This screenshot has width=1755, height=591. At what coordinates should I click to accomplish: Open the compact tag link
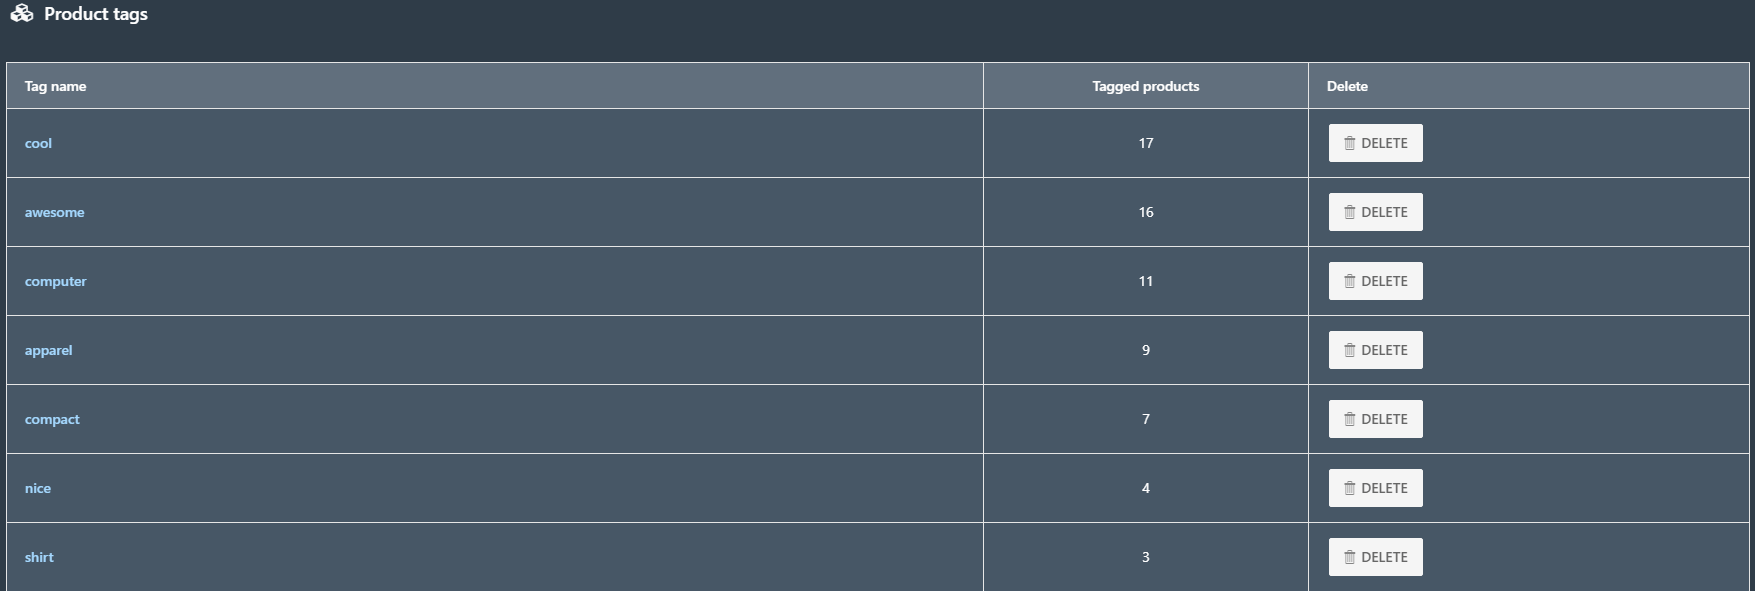52,419
